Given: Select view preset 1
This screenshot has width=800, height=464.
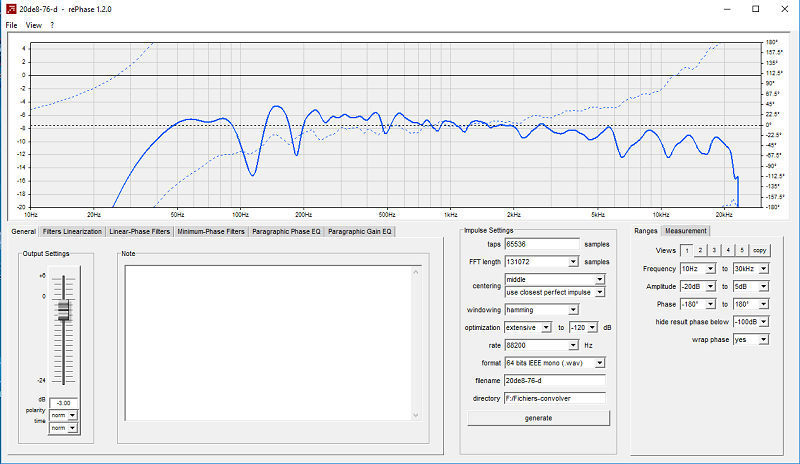Looking at the screenshot, I should pos(687,251).
